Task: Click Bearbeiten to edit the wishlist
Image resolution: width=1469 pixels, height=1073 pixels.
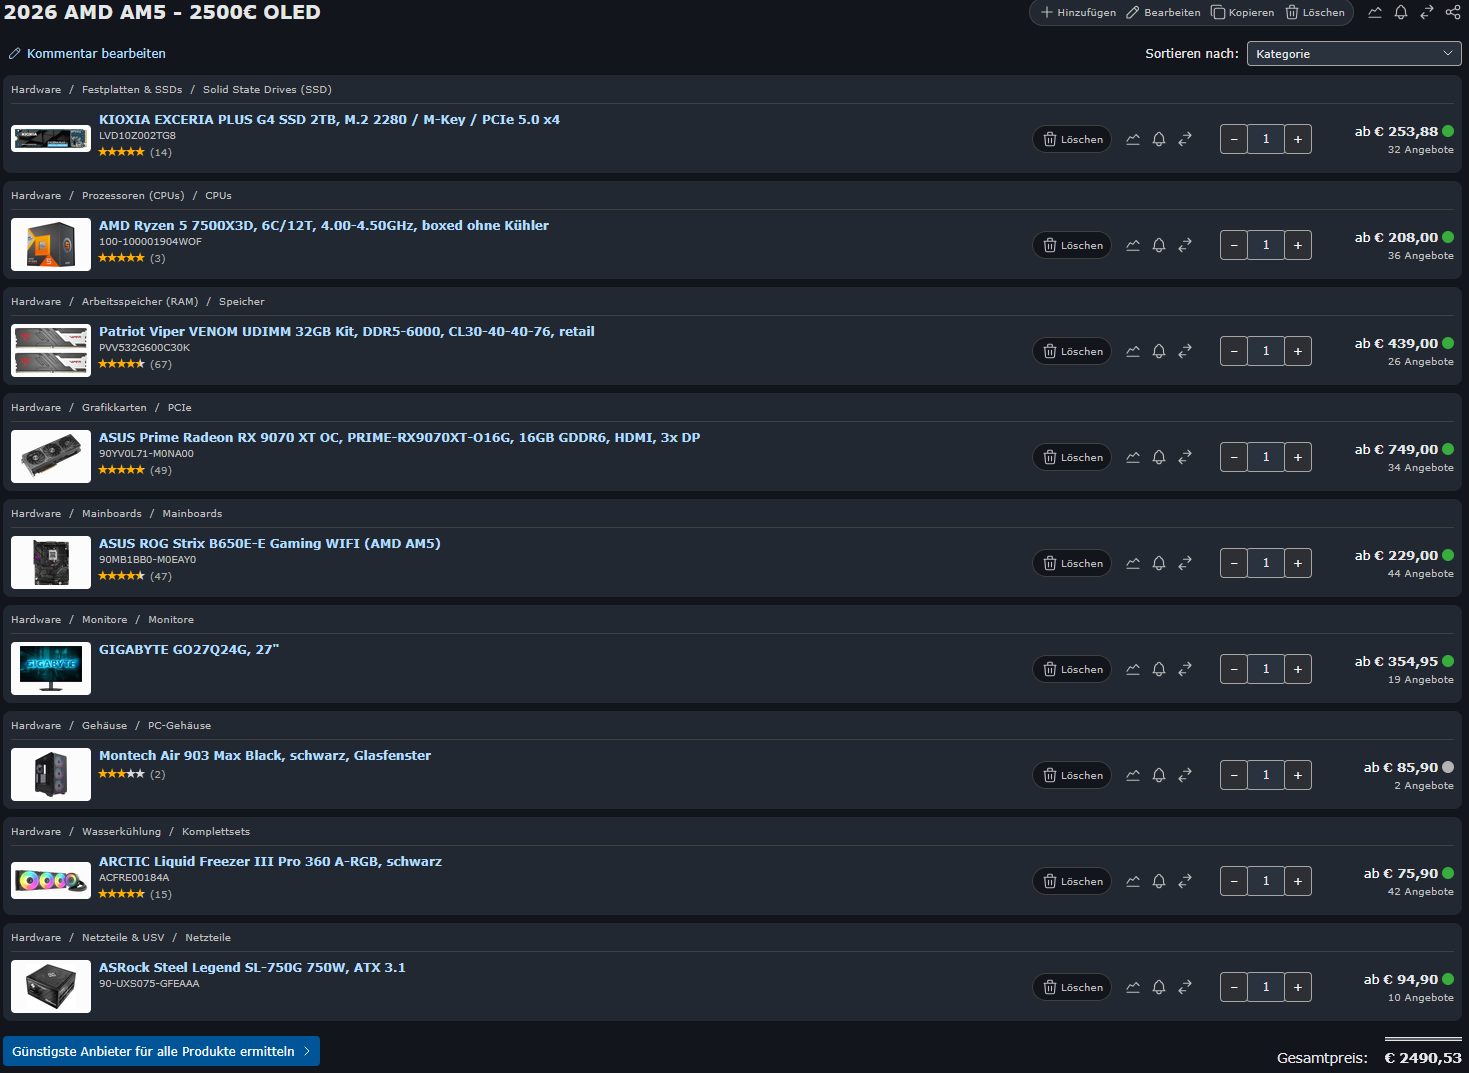Action: (x=1163, y=13)
